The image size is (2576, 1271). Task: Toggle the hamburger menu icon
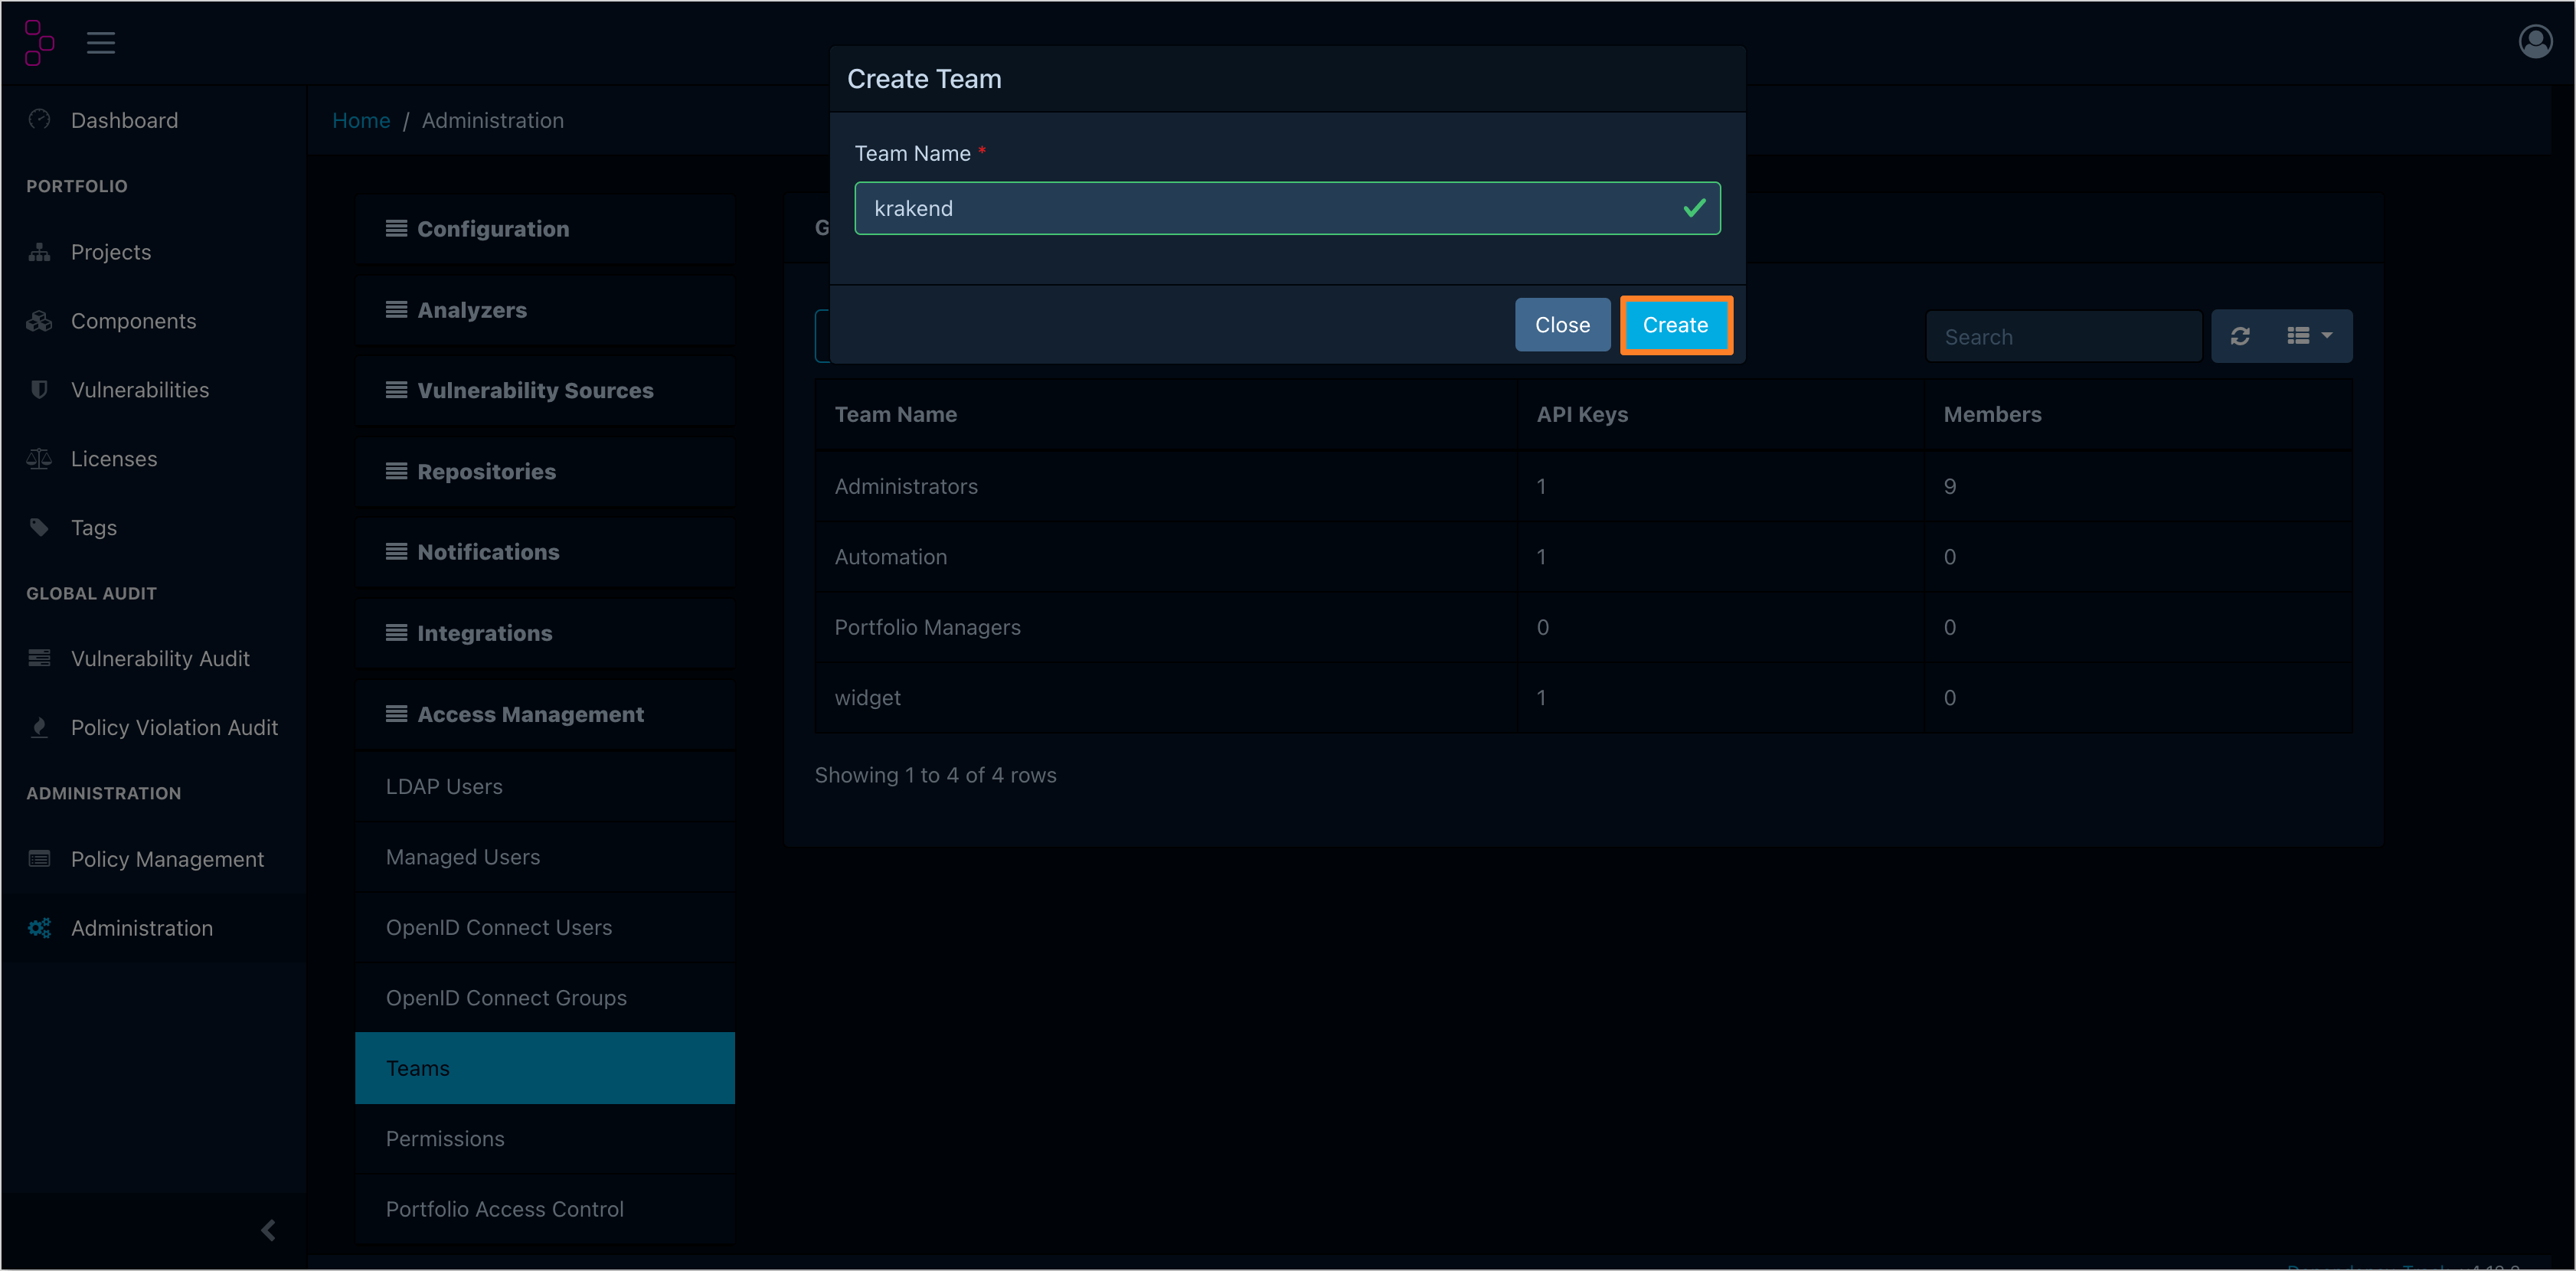coord(100,43)
